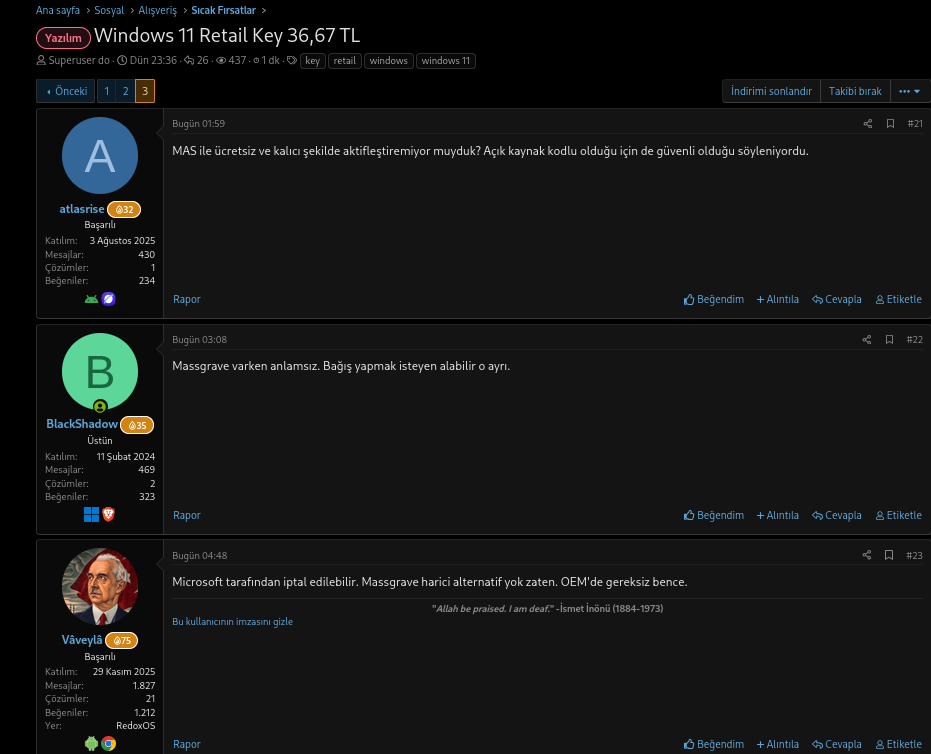Viewport: 931px width, 754px height.
Task: Open atlasrise username link
Action: point(82,209)
